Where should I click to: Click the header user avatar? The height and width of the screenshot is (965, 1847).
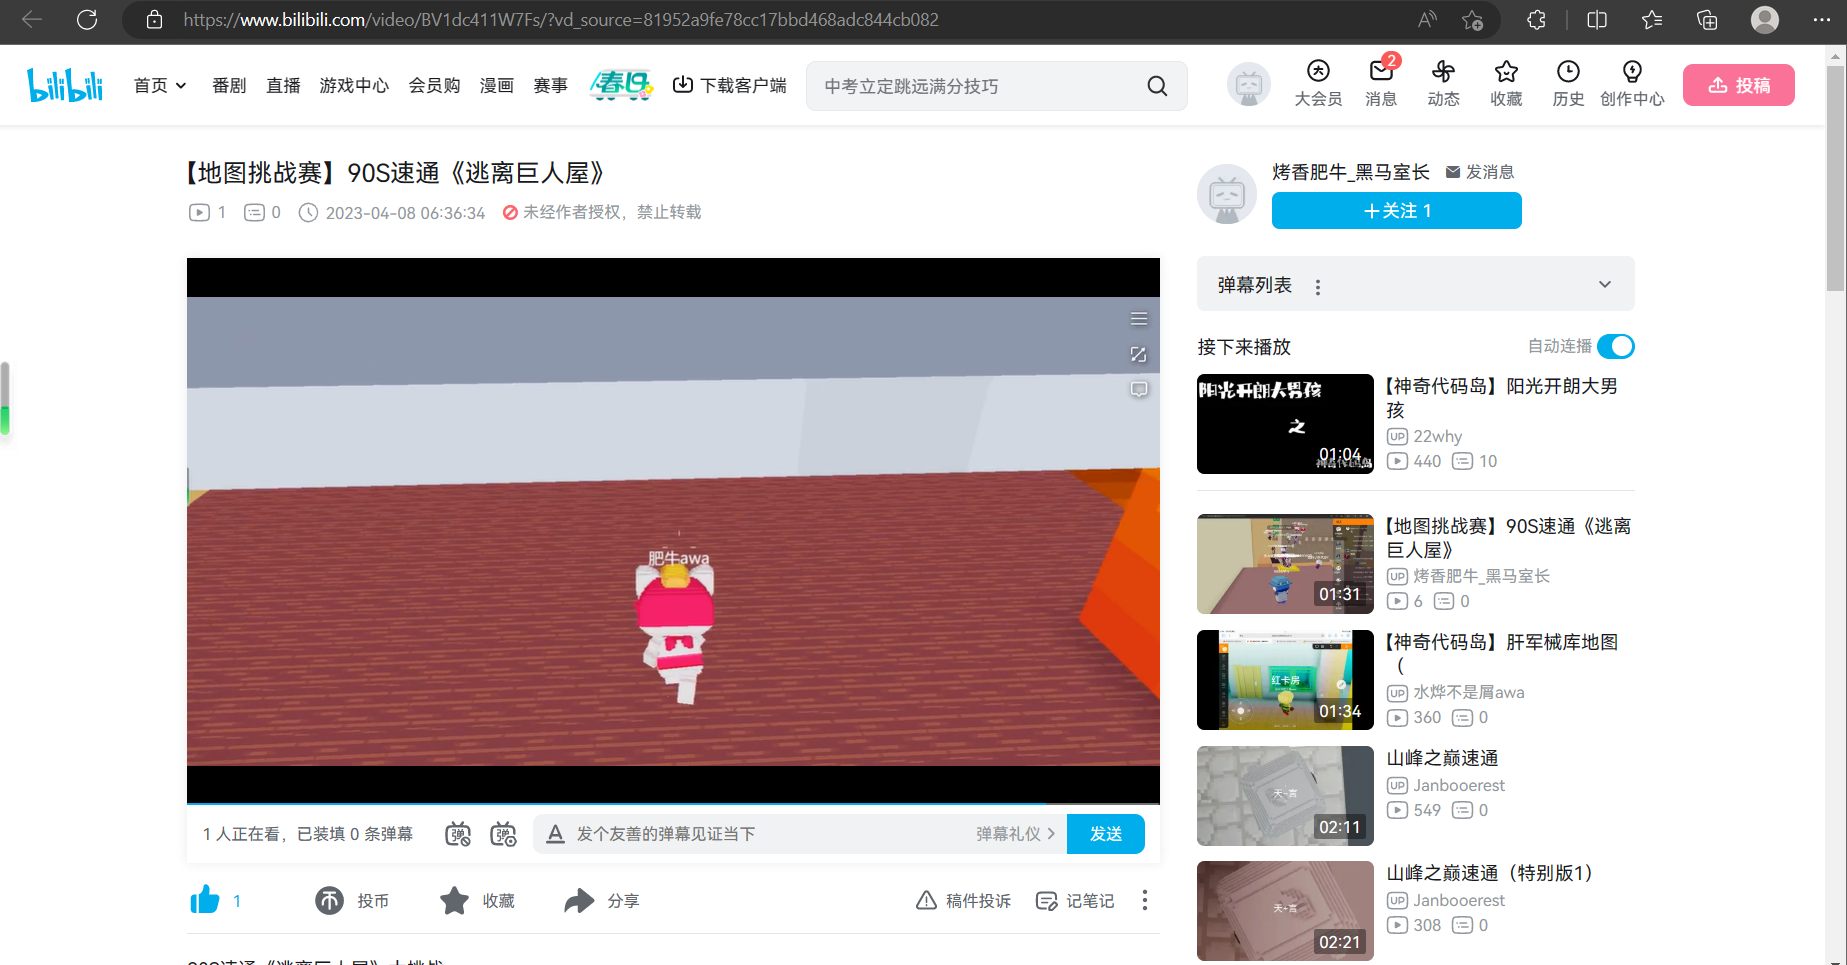point(1249,85)
